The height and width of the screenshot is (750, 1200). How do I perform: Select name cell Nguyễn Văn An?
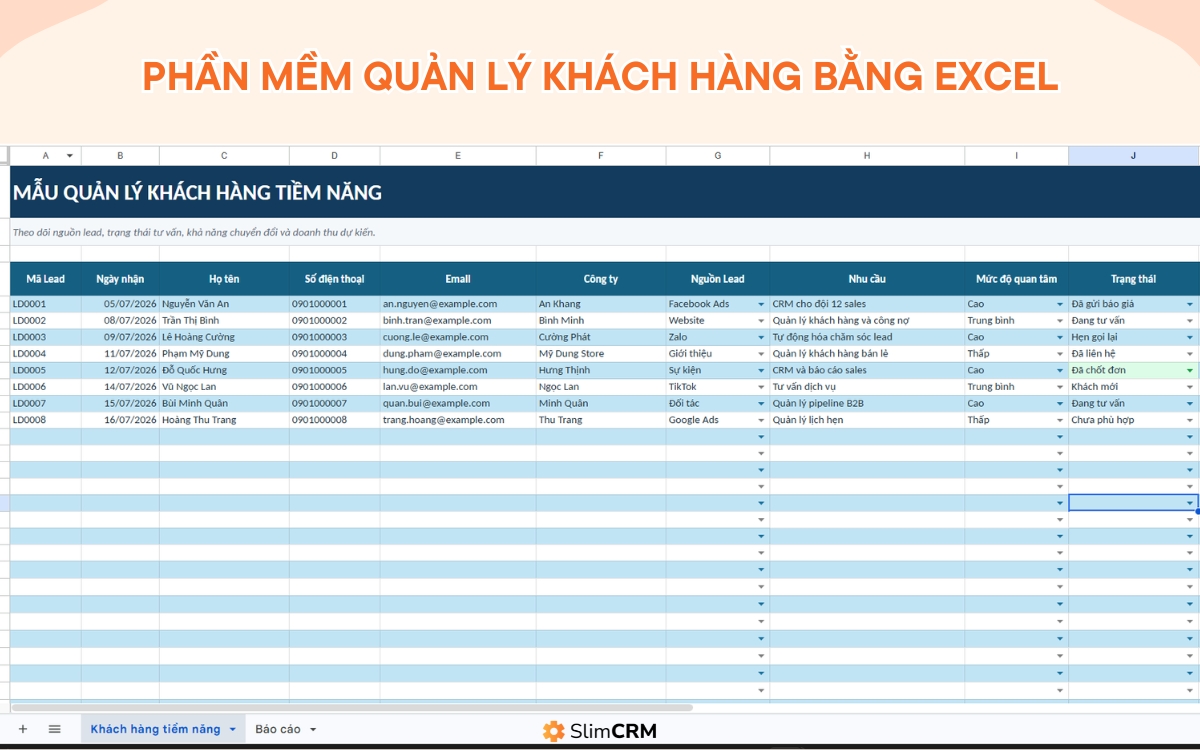coord(224,304)
